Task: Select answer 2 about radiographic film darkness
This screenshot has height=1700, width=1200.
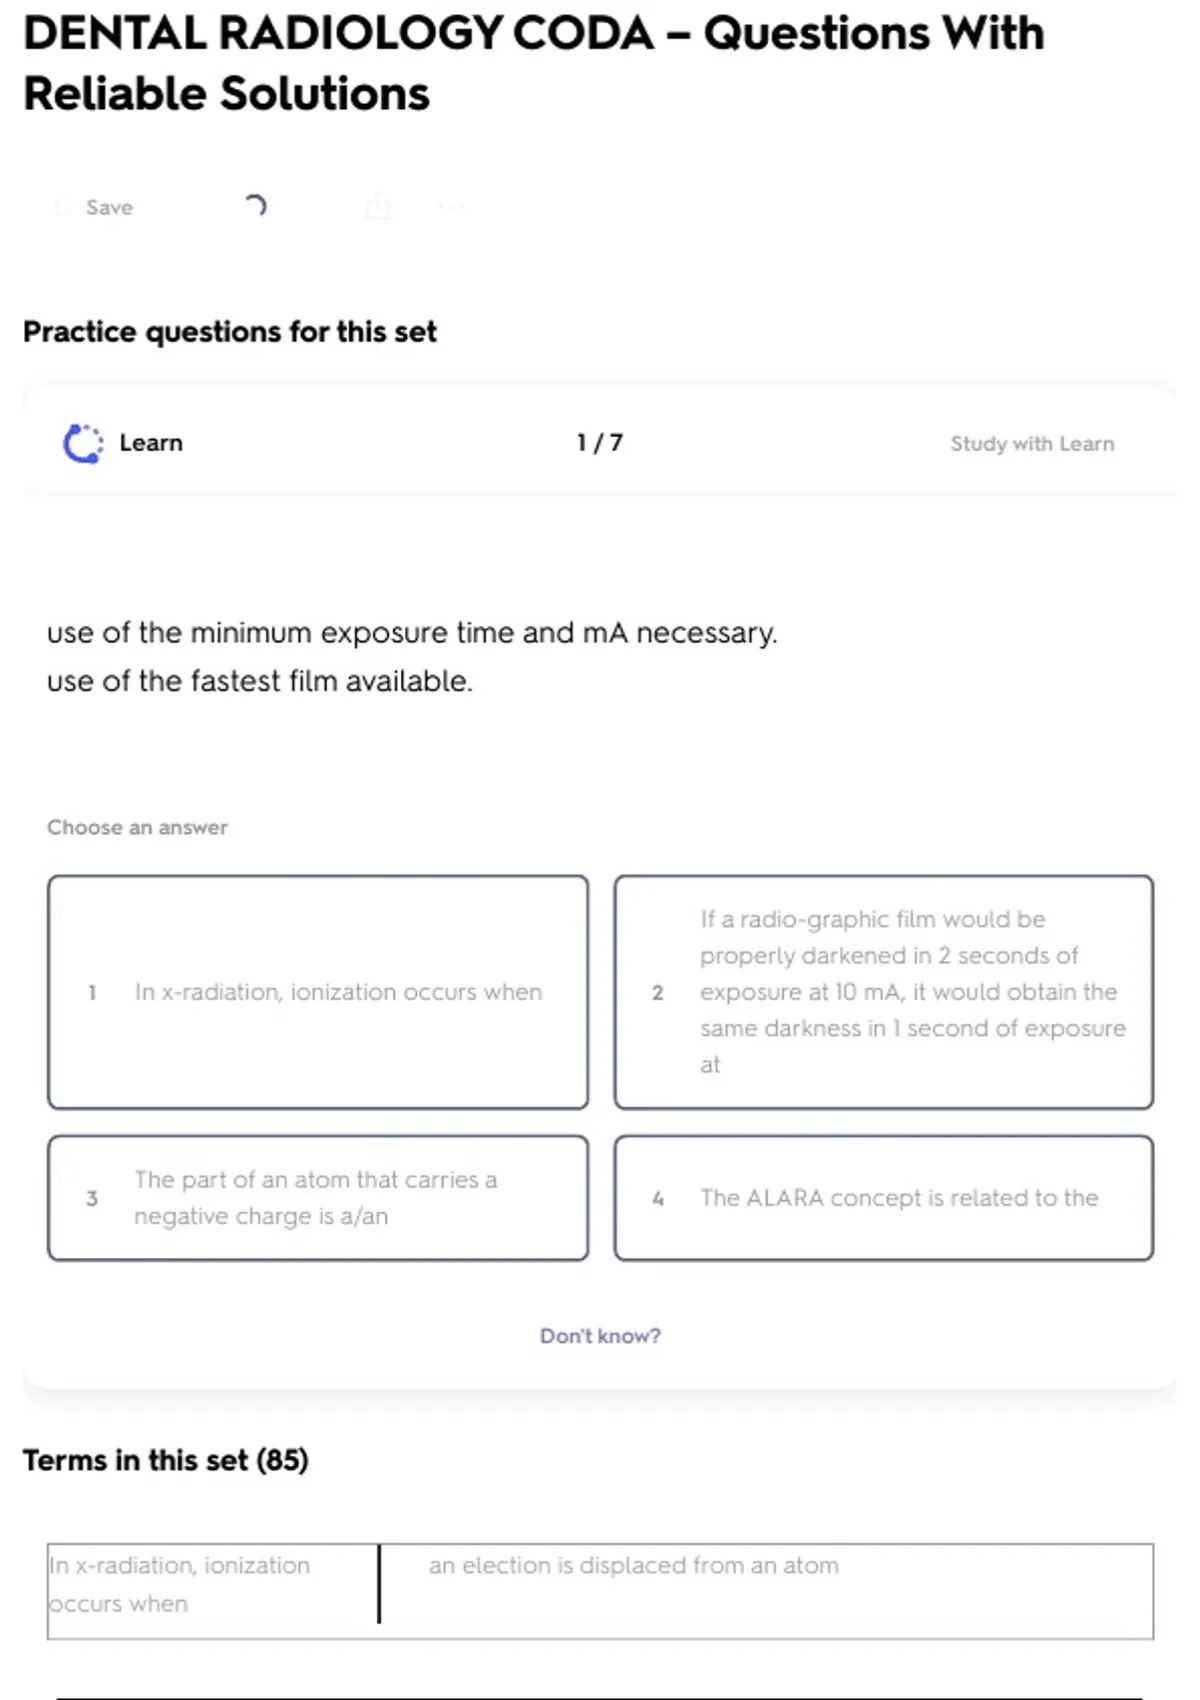Action: click(x=884, y=992)
